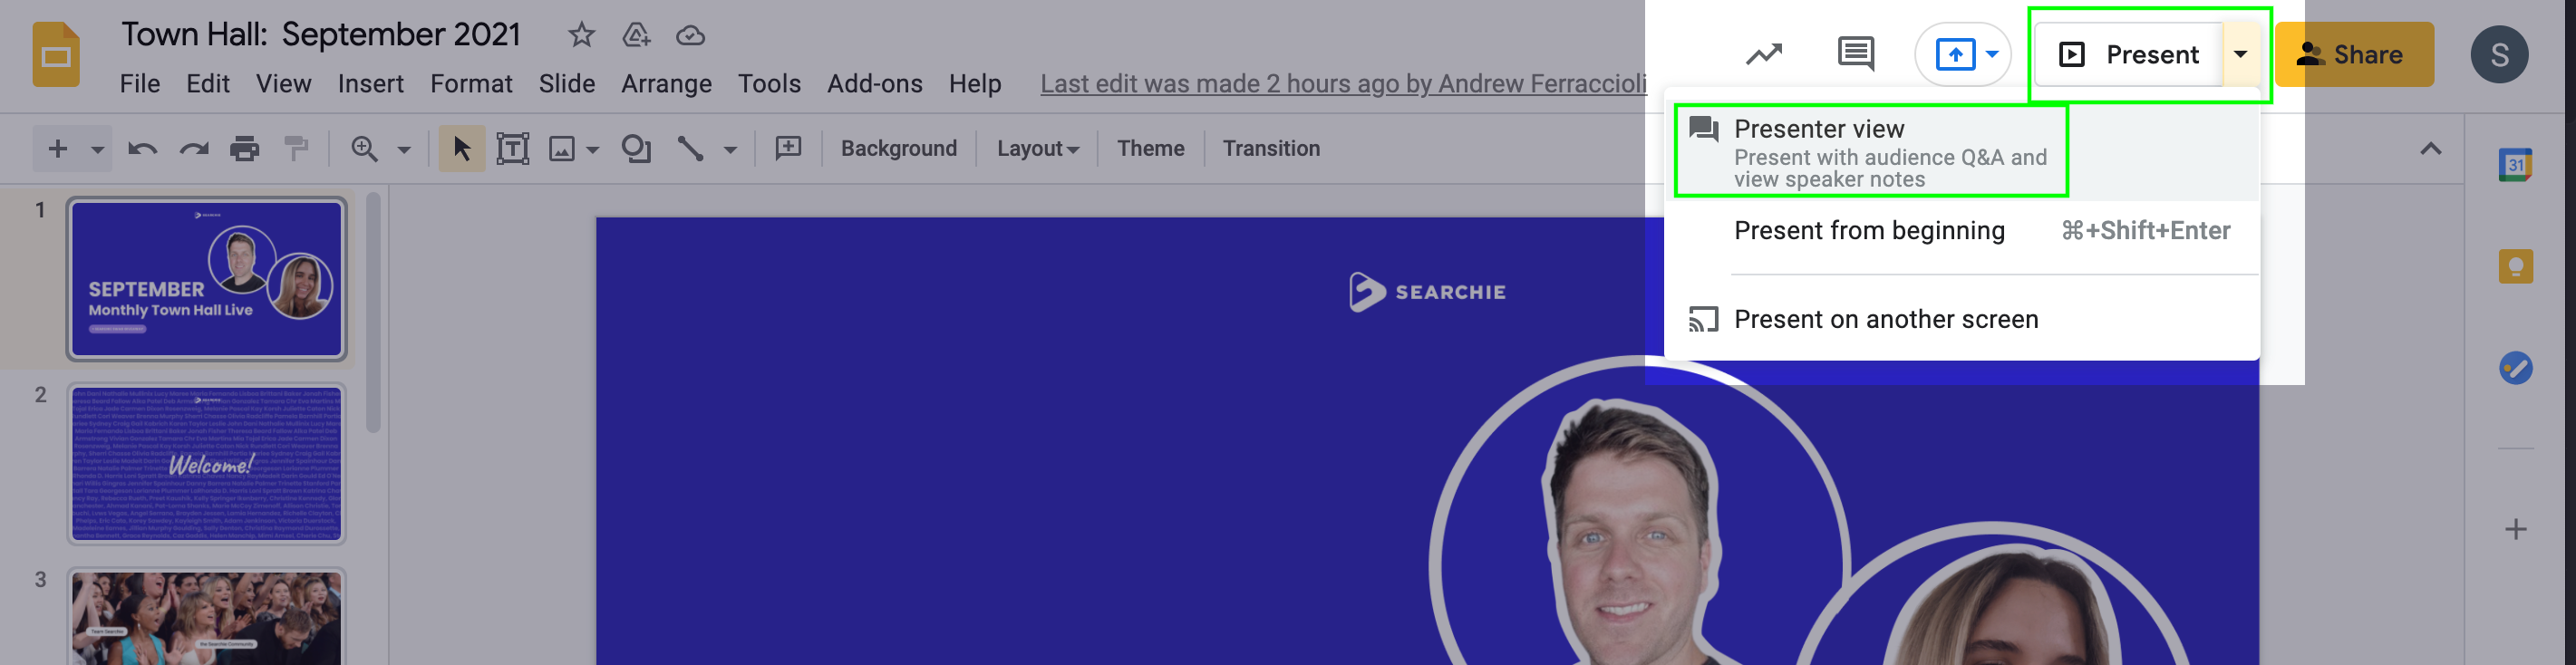The width and height of the screenshot is (2576, 665).
Task: Click the Paint format icon
Action: pyautogui.click(x=296, y=149)
